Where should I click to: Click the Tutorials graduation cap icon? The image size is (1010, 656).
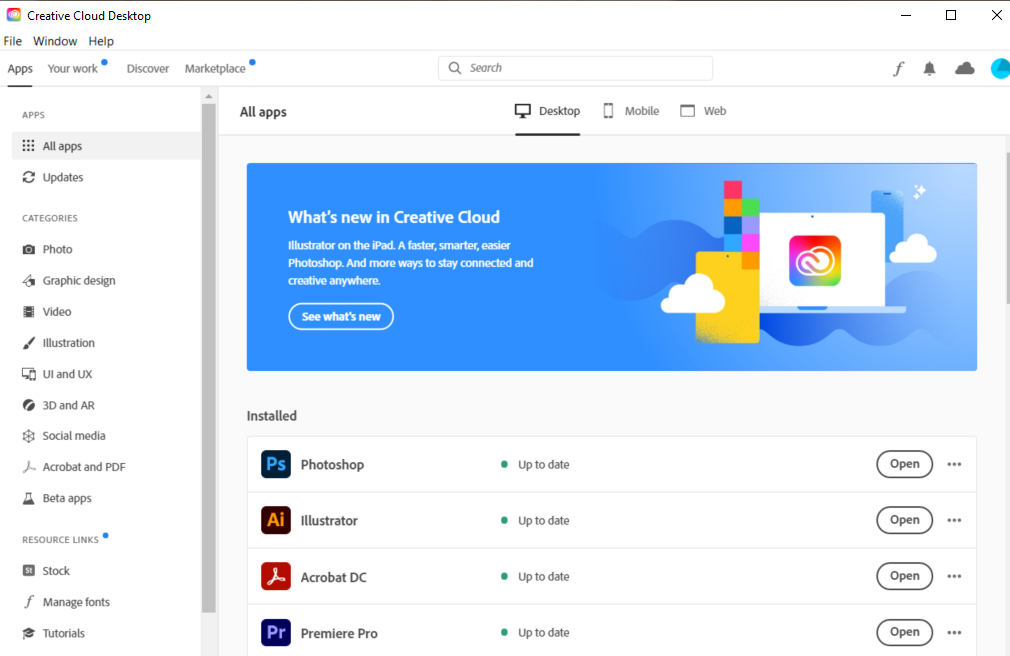click(x=28, y=633)
